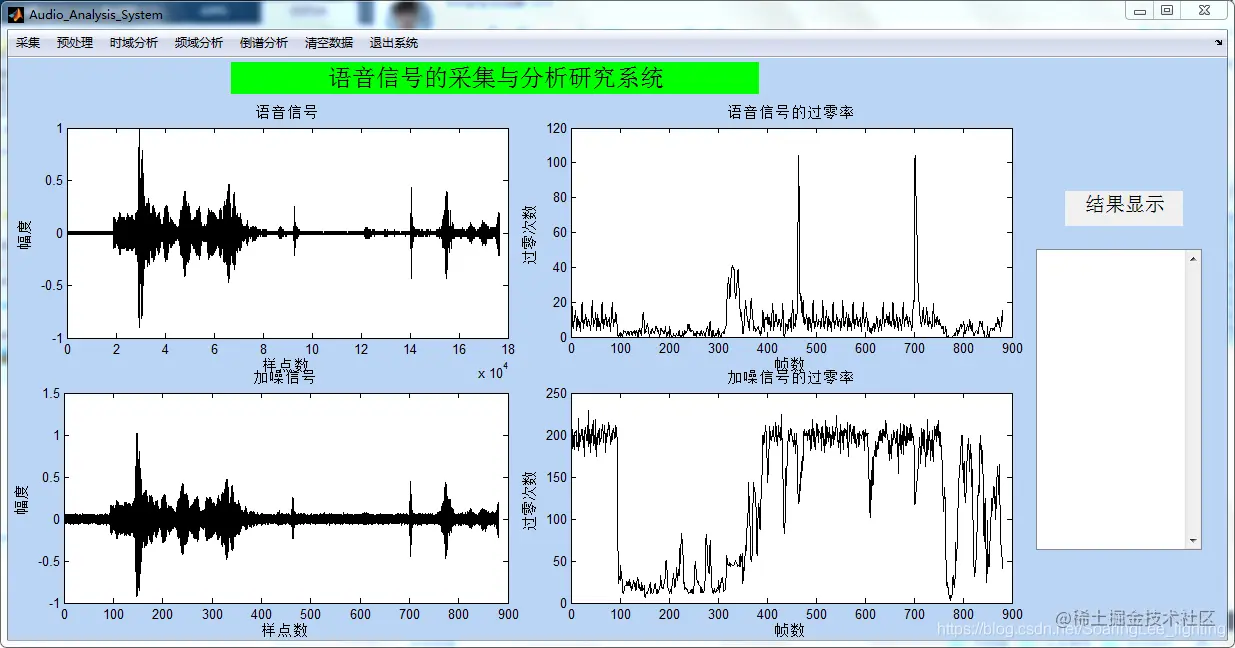Click the 语音信号 waveform plot

[287, 233]
